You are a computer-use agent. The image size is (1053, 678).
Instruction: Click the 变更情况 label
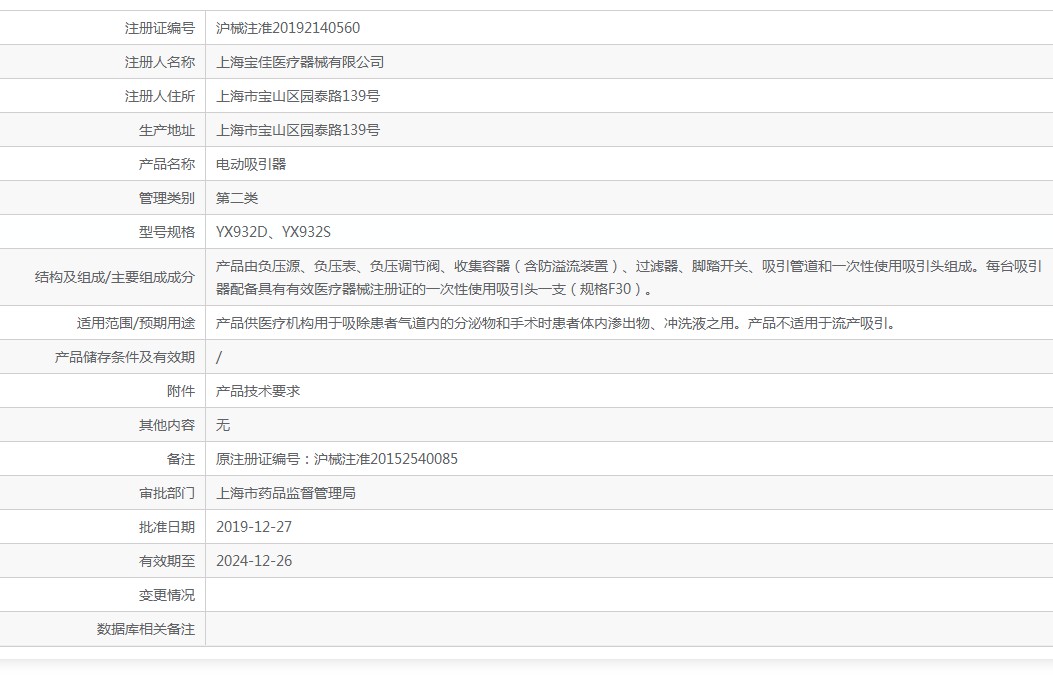coord(167,595)
